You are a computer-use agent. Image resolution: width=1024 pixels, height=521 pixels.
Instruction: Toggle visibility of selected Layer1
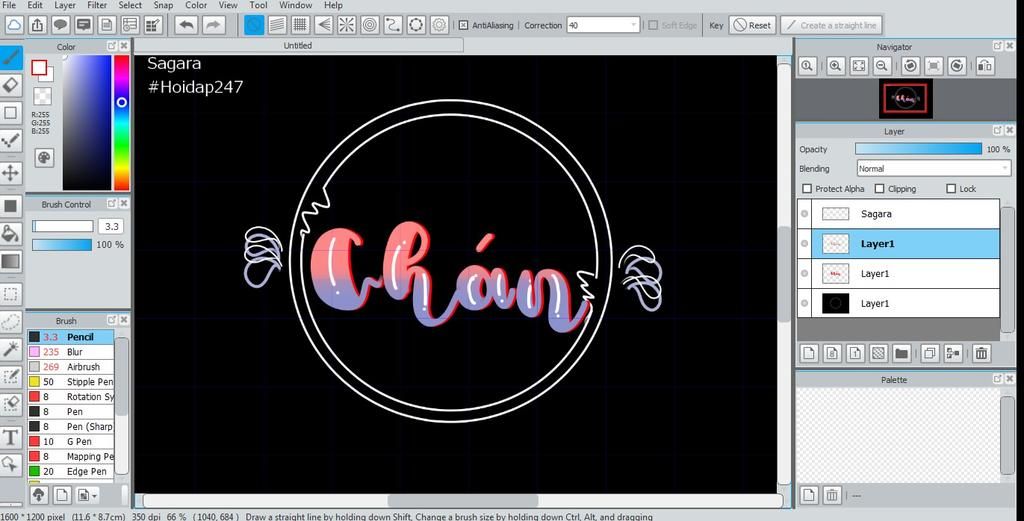(805, 244)
